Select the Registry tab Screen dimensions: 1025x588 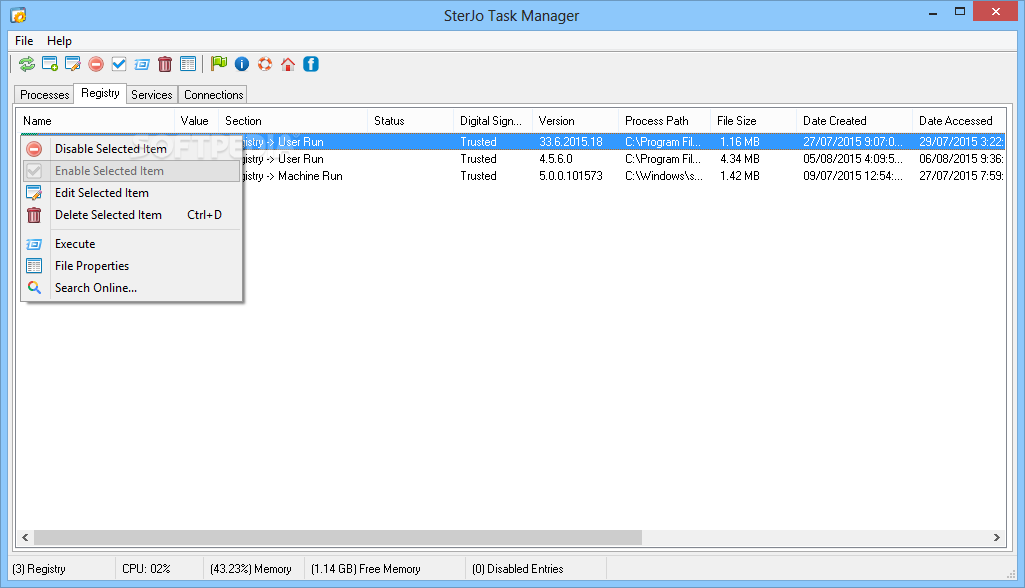tap(100, 93)
